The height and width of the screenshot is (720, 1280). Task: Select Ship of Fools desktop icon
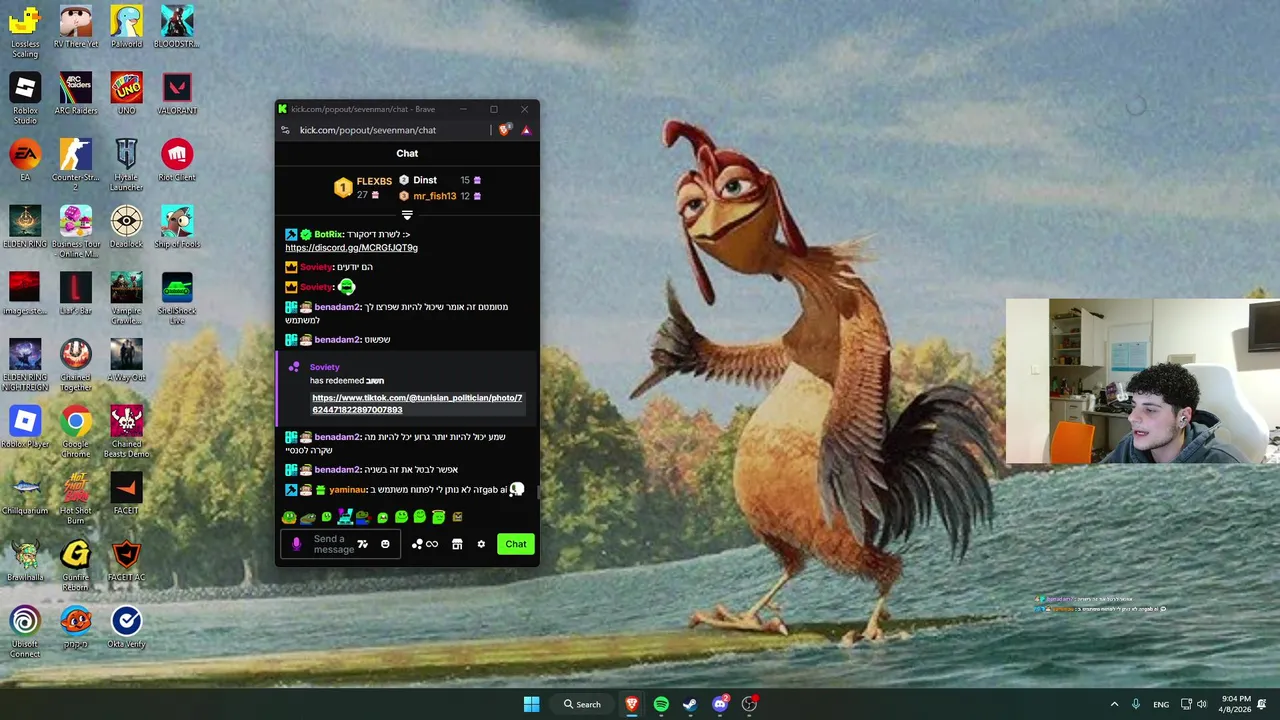click(177, 228)
